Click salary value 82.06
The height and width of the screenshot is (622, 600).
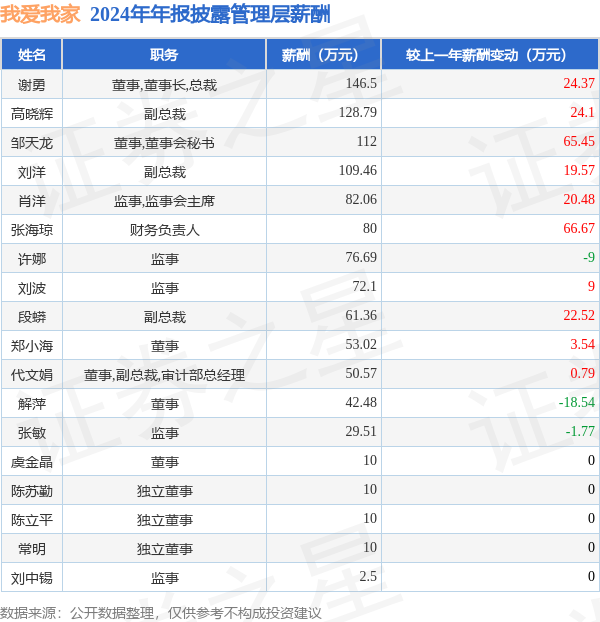(361, 199)
